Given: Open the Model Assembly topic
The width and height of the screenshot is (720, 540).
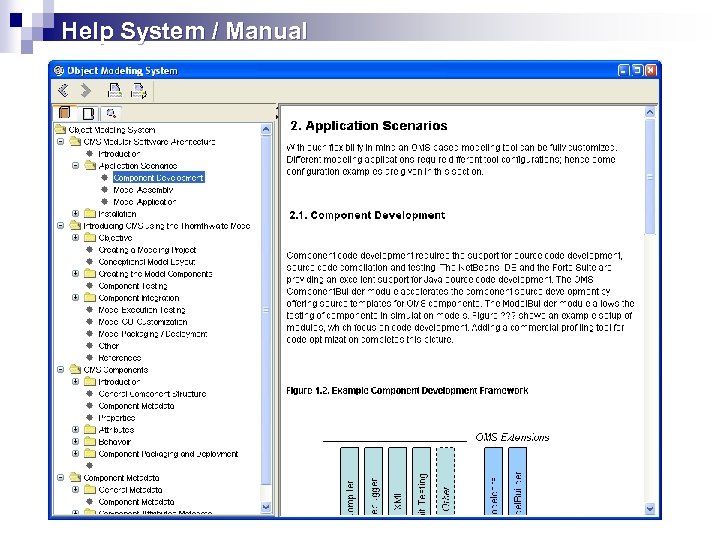Looking at the screenshot, I should [x=143, y=190].
